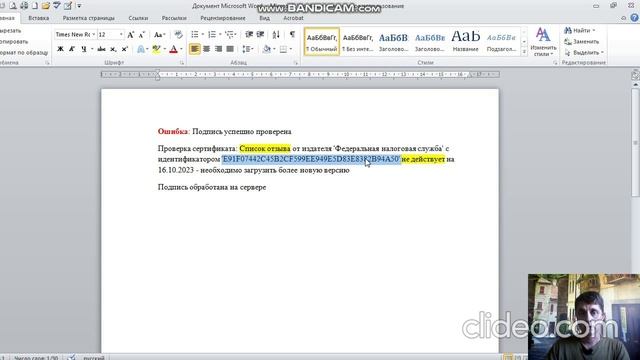
Task: Open font size dropdown showing 12
Action: (x=121, y=35)
